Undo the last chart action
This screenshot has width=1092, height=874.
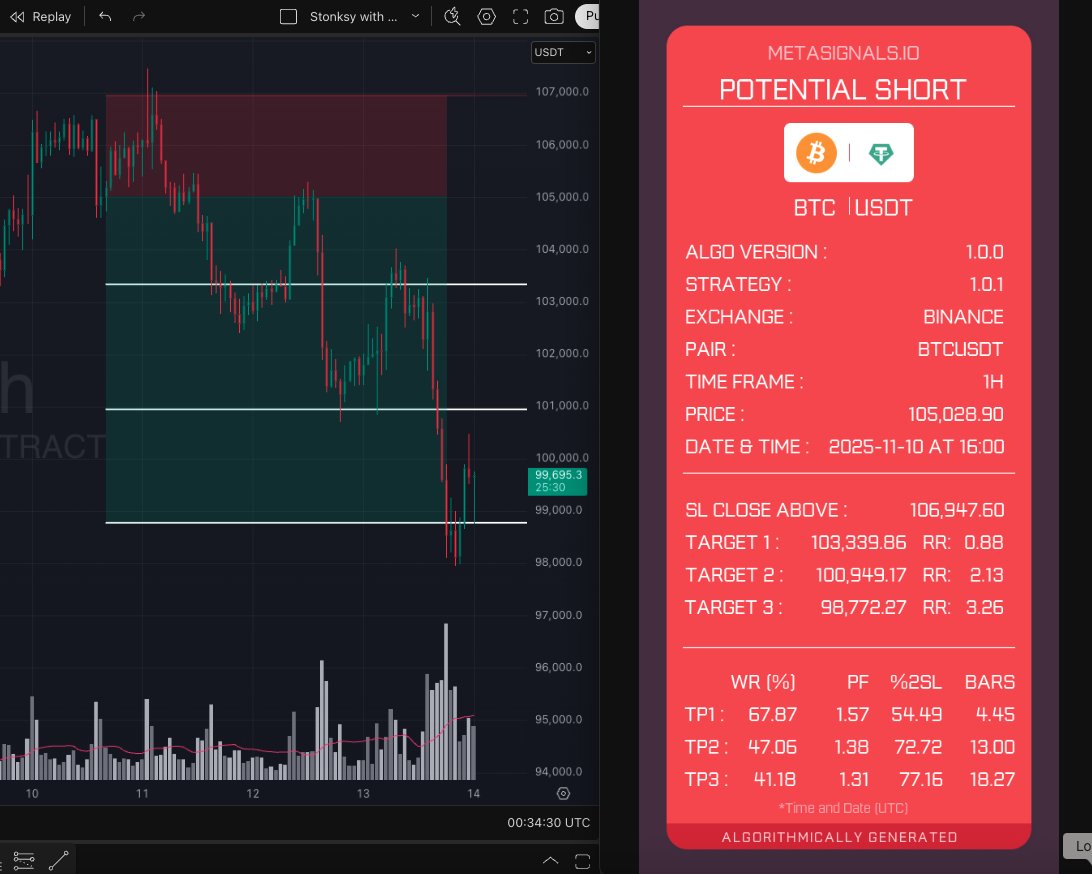[x=105, y=17]
